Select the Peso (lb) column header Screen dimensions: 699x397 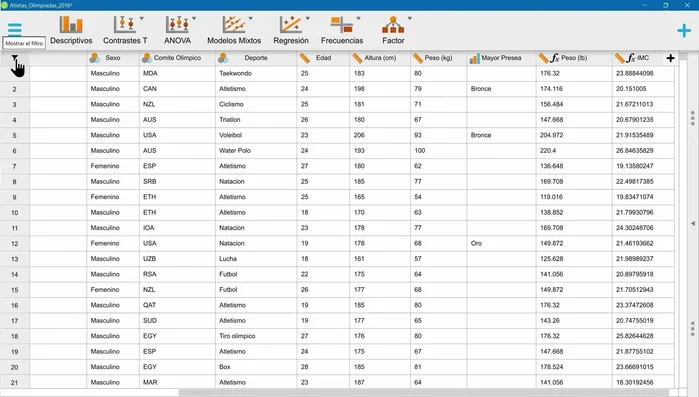(574, 58)
